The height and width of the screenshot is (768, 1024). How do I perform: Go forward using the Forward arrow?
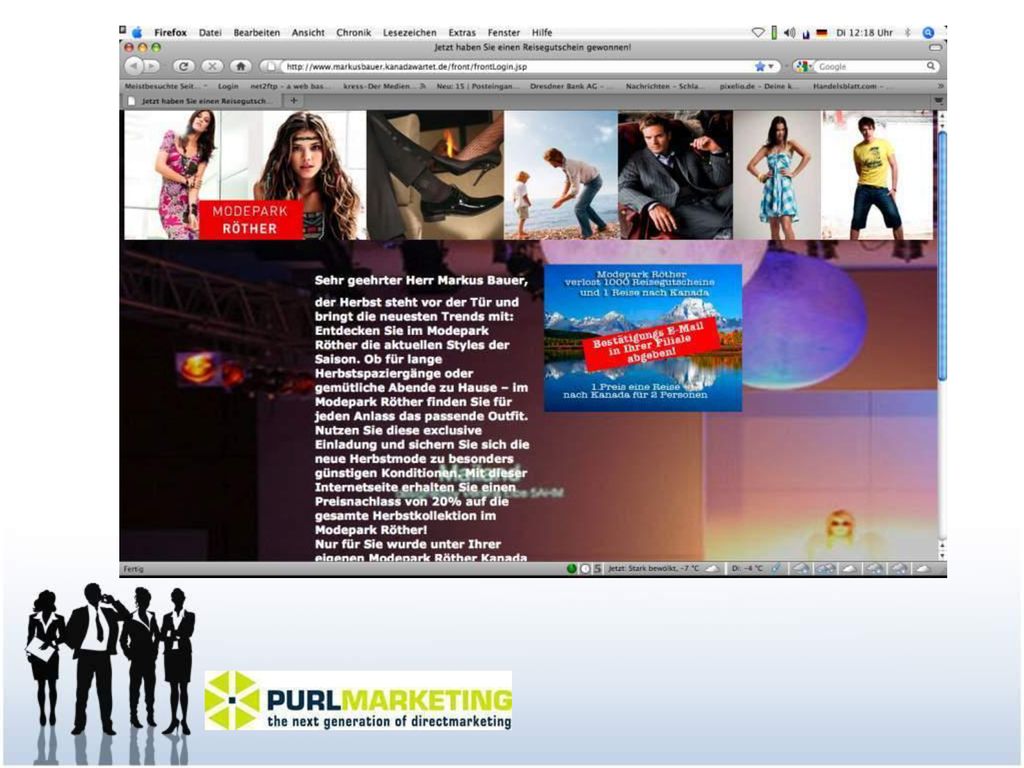tap(152, 66)
